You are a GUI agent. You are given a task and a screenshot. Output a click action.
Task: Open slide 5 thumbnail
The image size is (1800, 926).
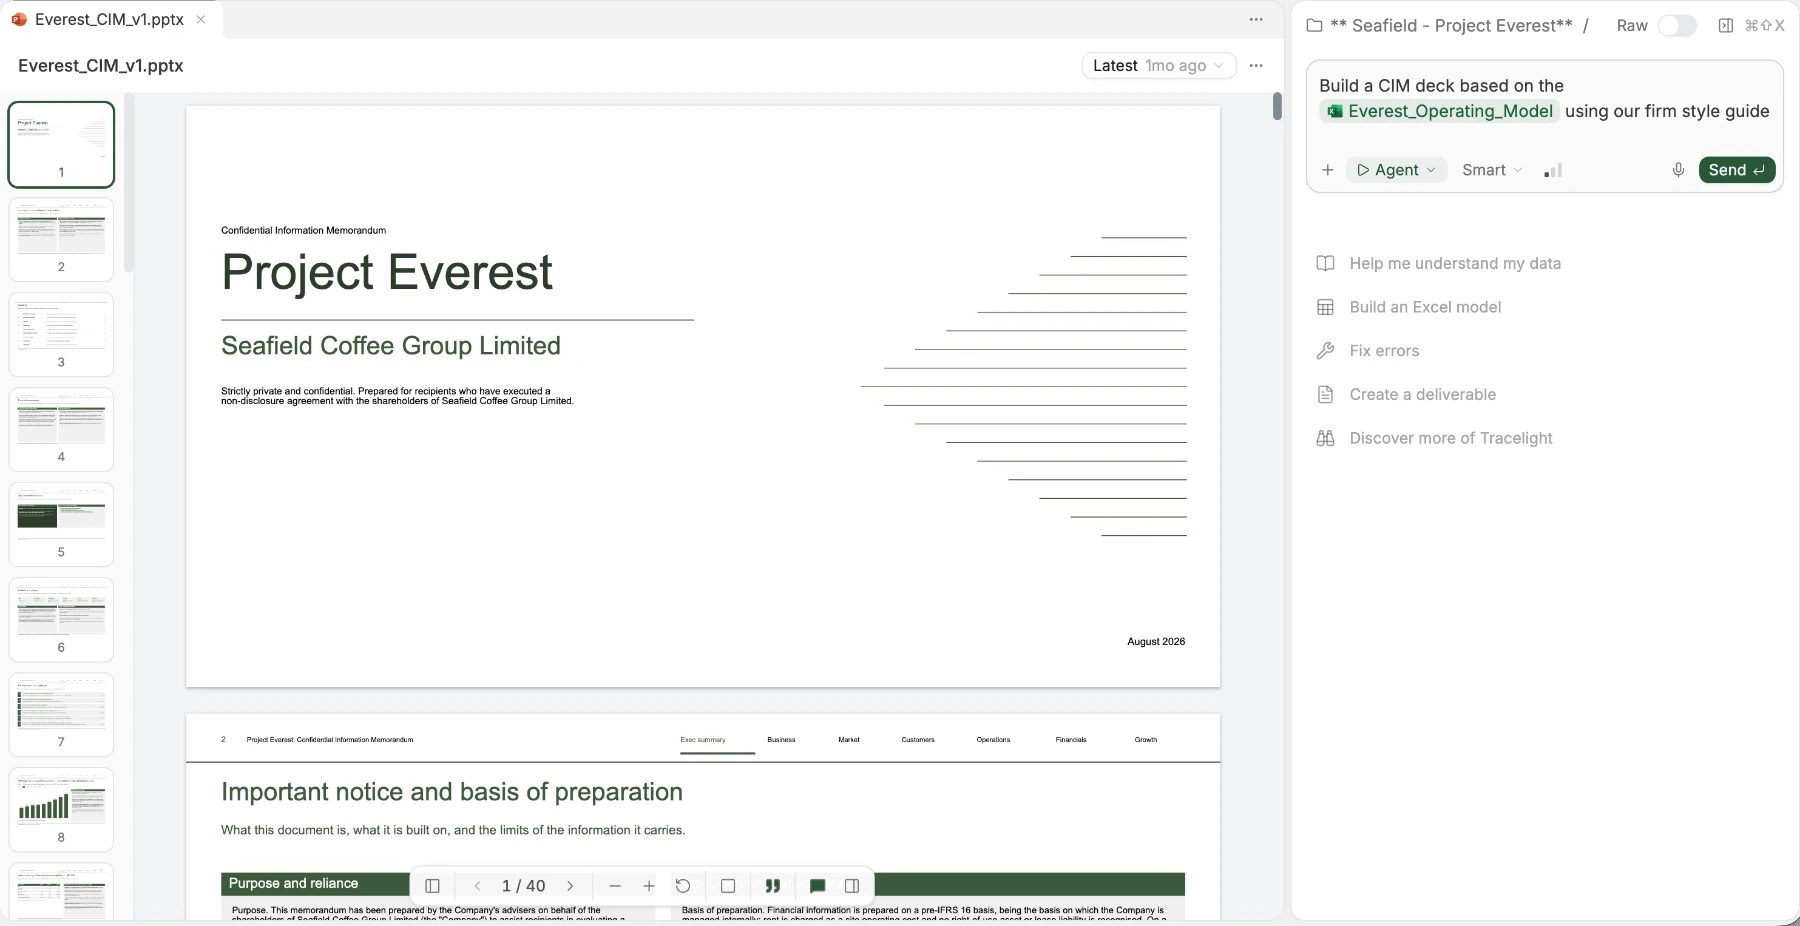(61, 524)
